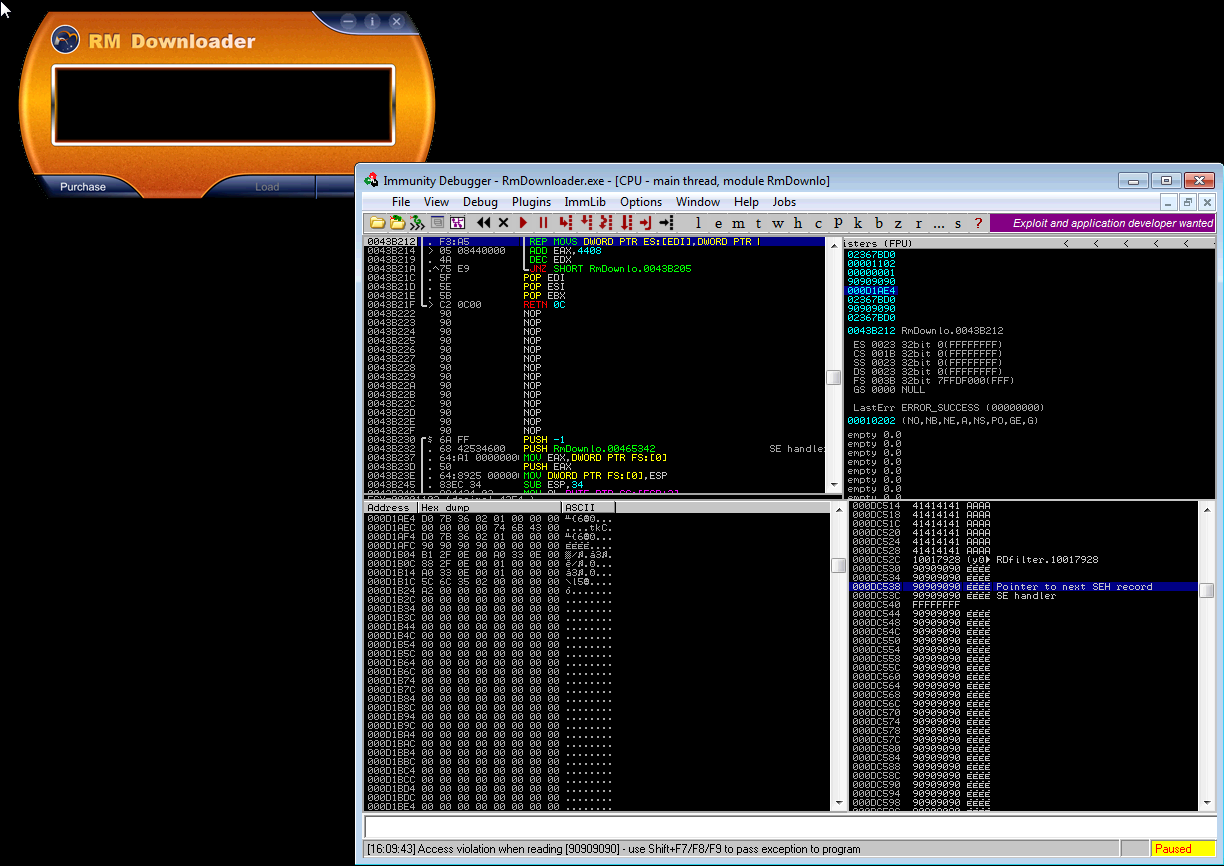
Task: Open Patches window with the 'P' button
Action: [838, 222]
